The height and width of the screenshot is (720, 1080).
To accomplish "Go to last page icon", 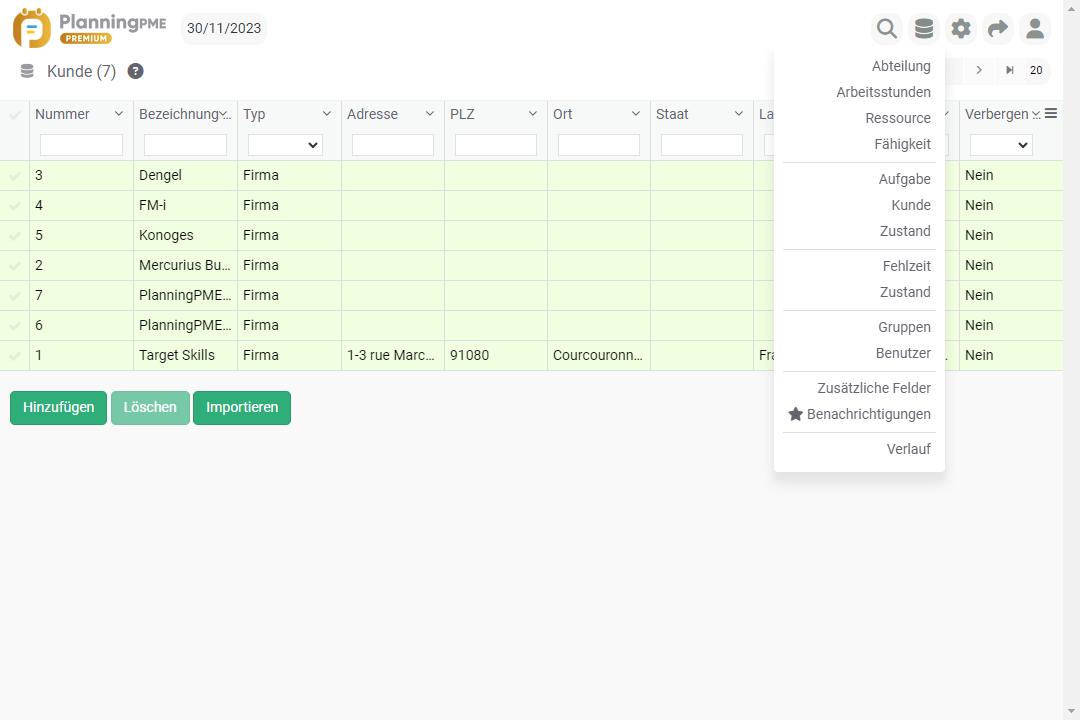I will [x=1010, y=70].
